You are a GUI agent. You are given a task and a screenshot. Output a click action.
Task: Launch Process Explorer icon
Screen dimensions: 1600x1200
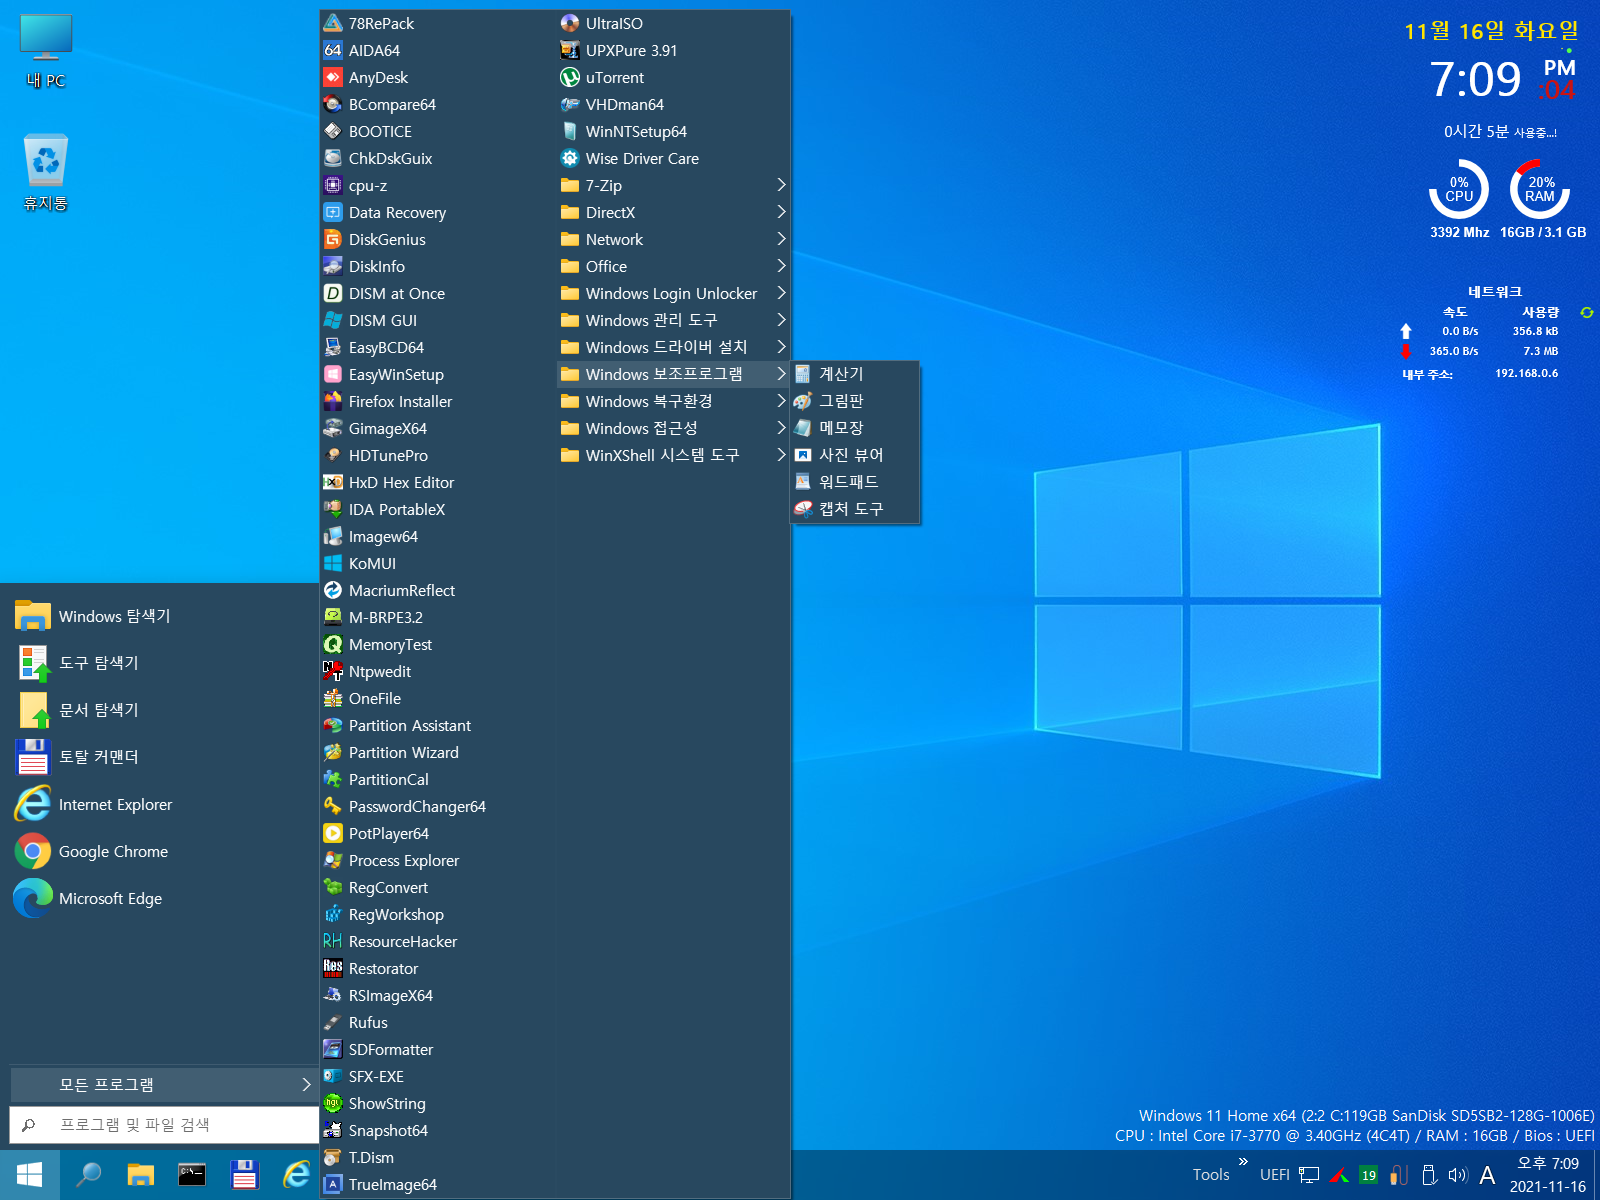[x=333, y=860]
